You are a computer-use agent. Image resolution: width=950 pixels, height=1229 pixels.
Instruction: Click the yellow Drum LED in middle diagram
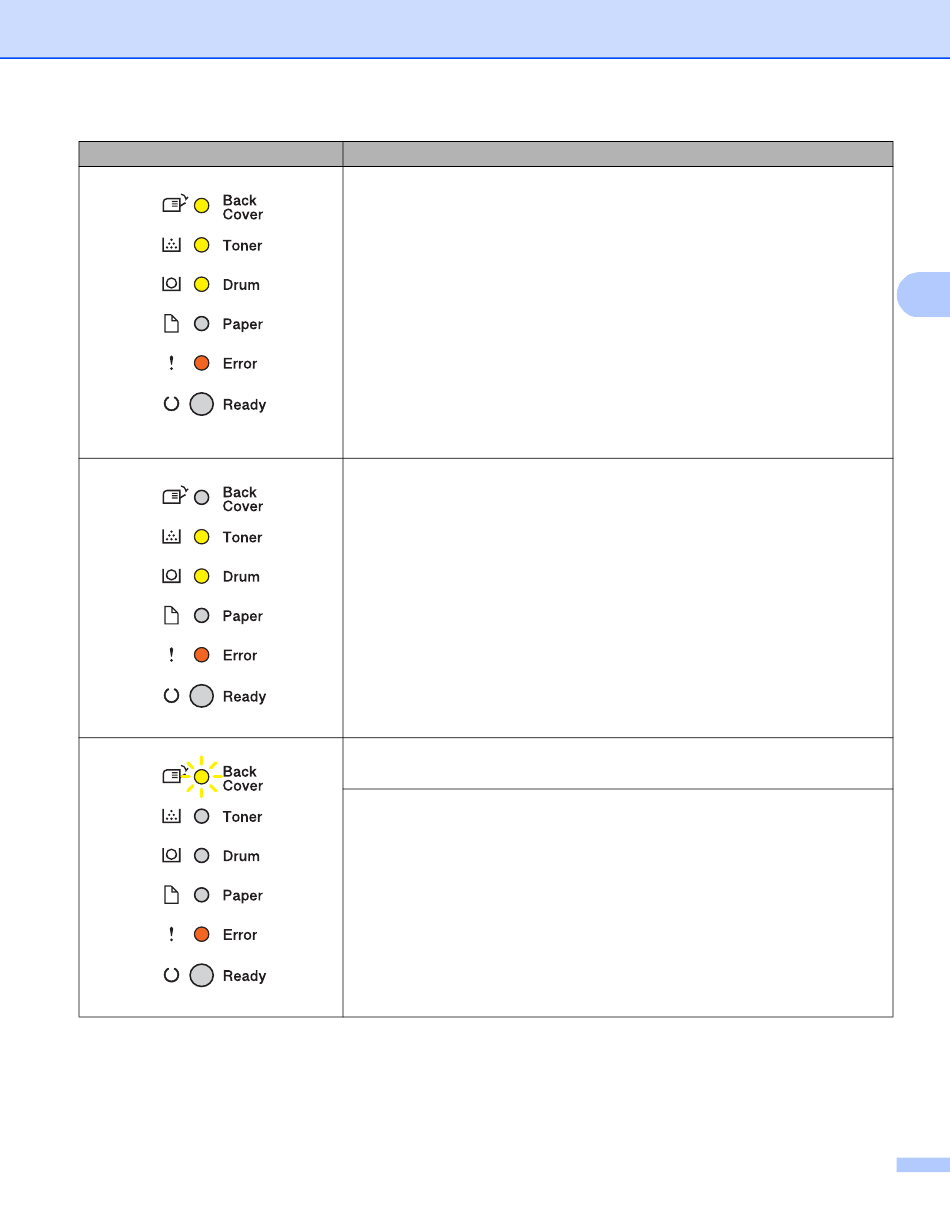[201, 576]
